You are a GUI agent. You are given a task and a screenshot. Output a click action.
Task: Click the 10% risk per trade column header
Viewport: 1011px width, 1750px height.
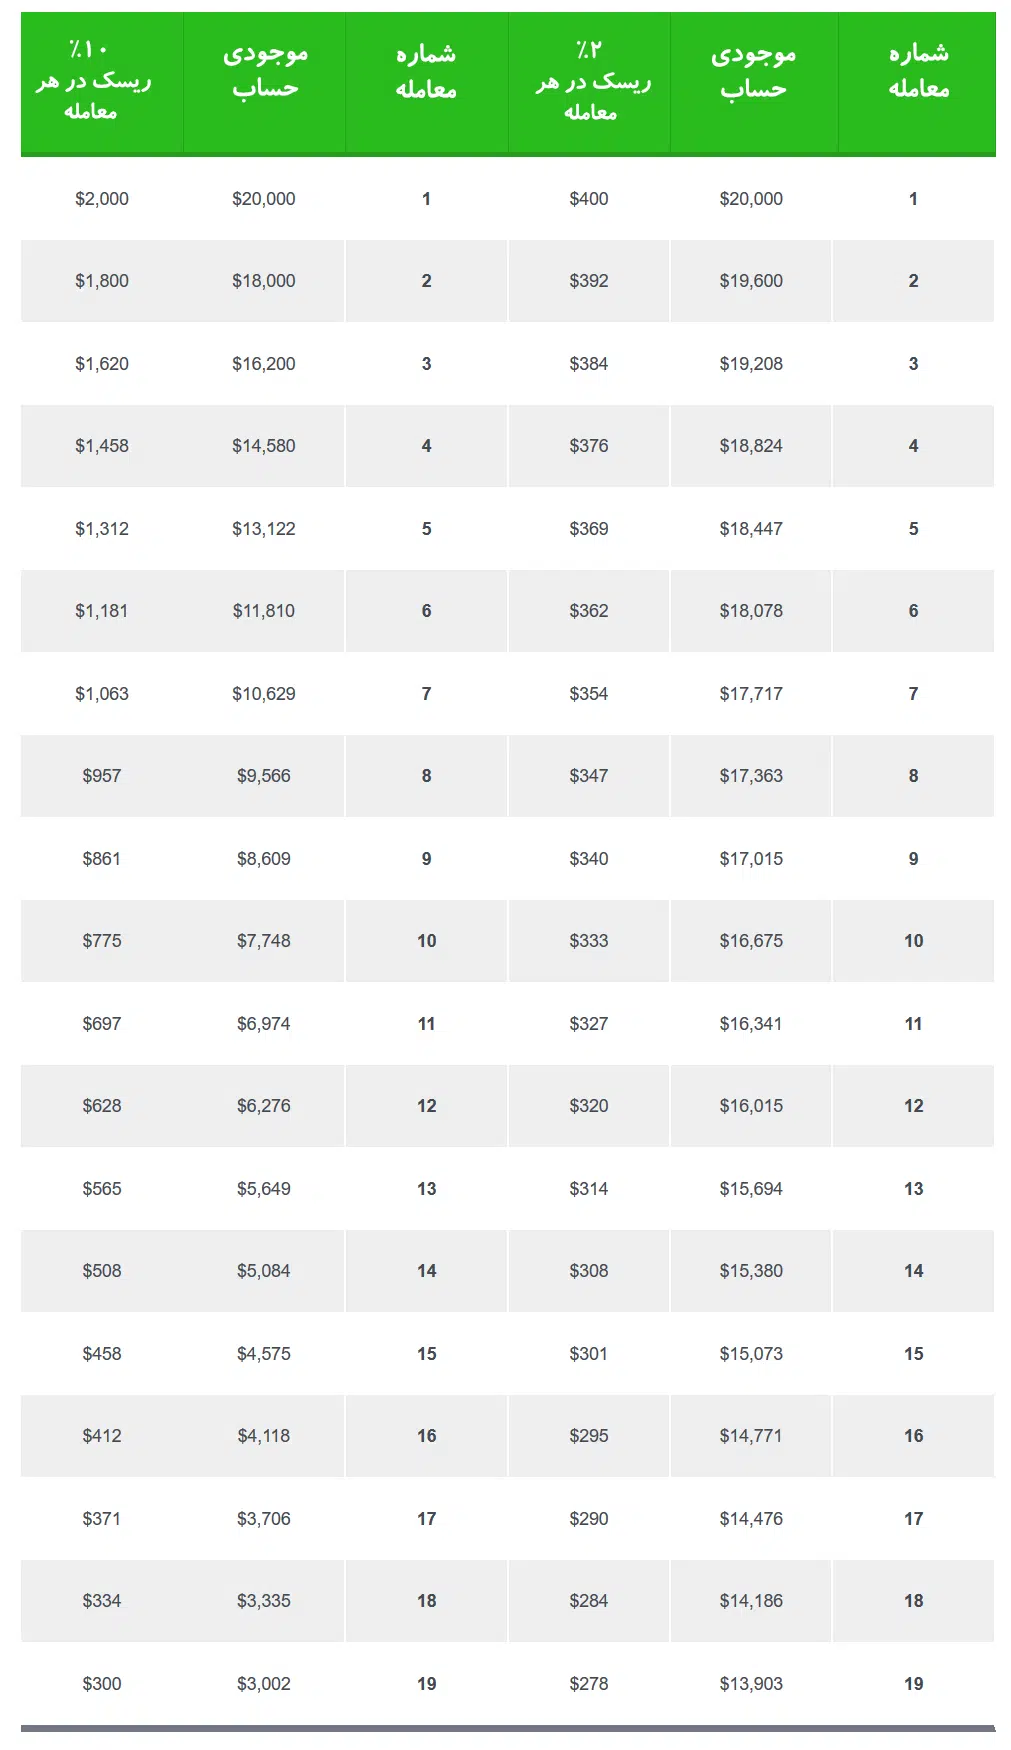click(x=101, y=83)
